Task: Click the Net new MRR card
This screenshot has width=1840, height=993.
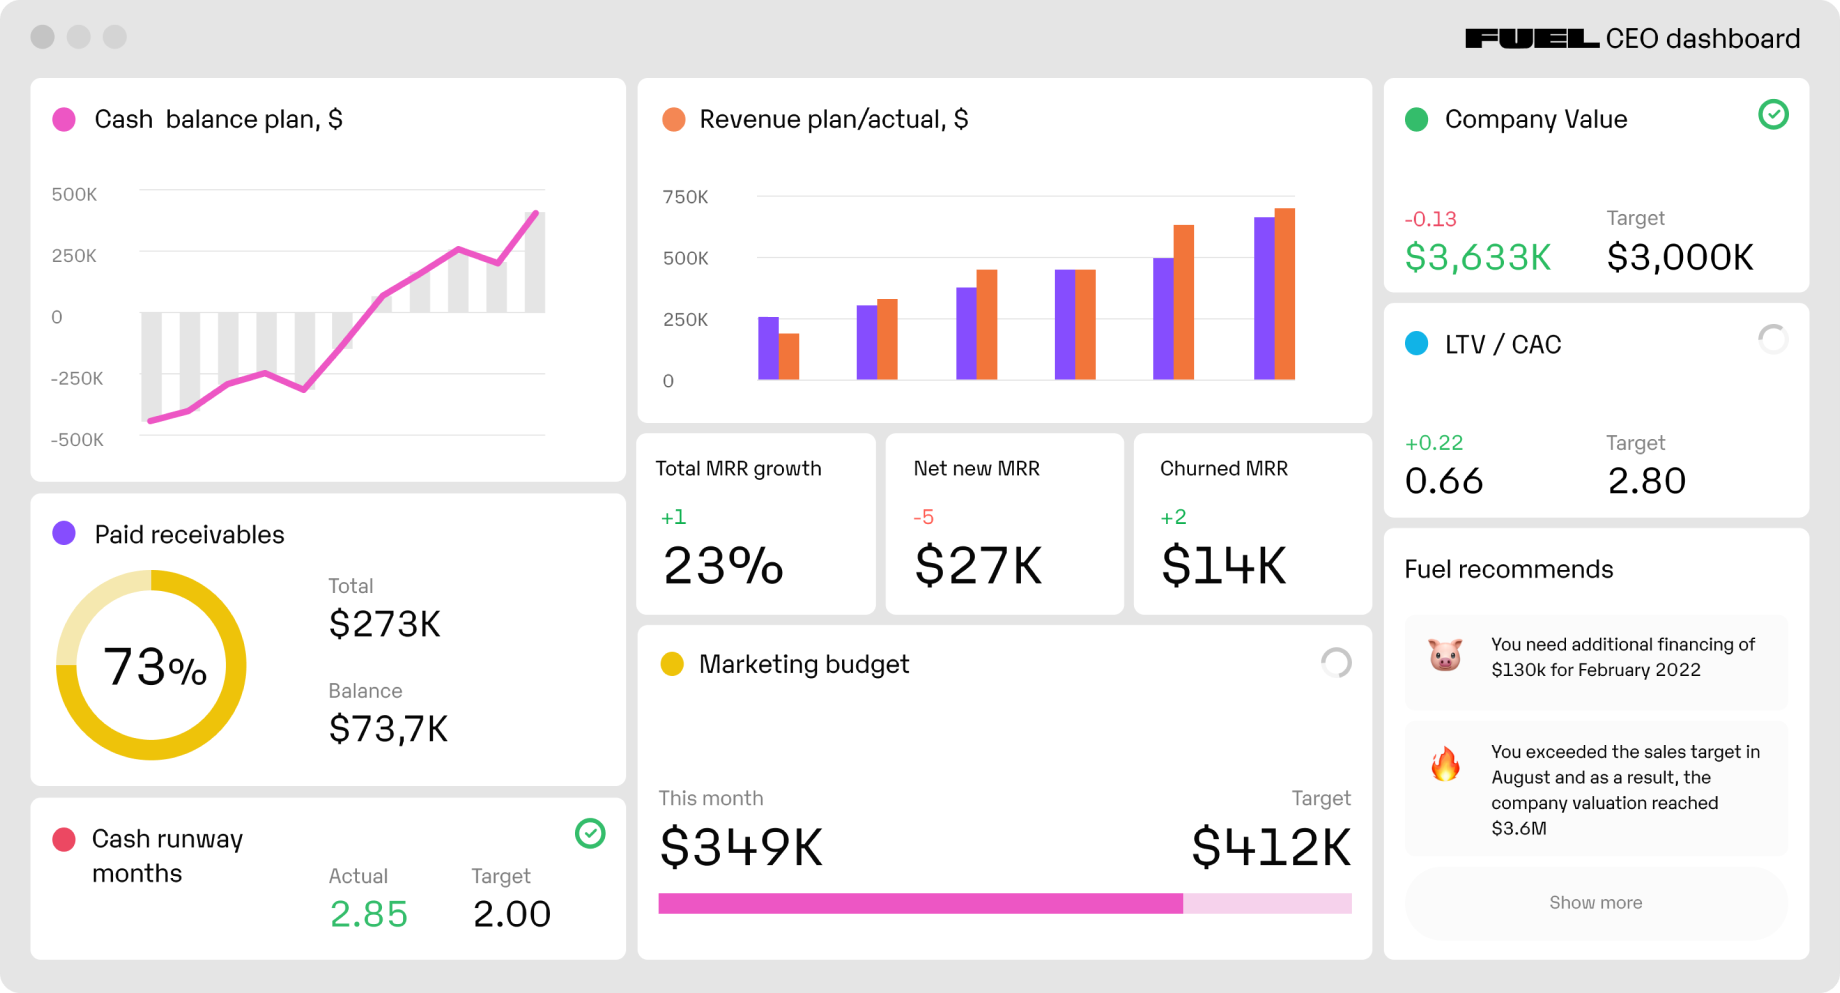Action: tap(1005, 524)
